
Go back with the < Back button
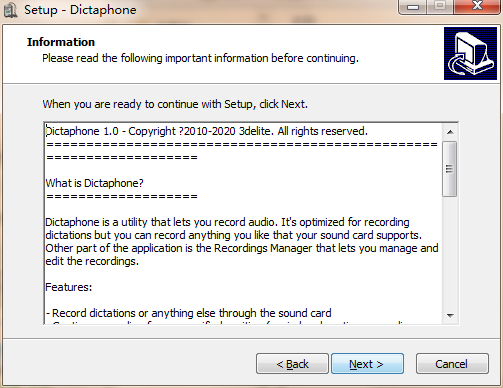click(292, 364)
